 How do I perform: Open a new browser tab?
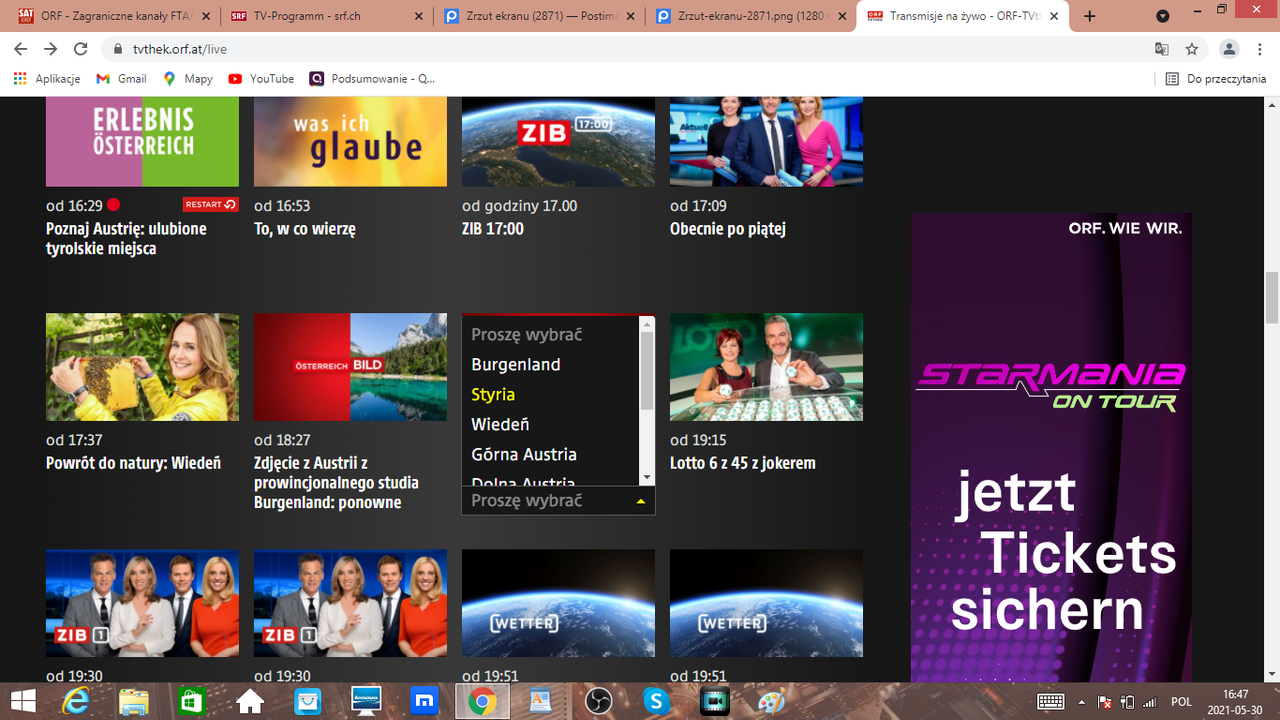pyautogui.click(x=1089, y=16)
